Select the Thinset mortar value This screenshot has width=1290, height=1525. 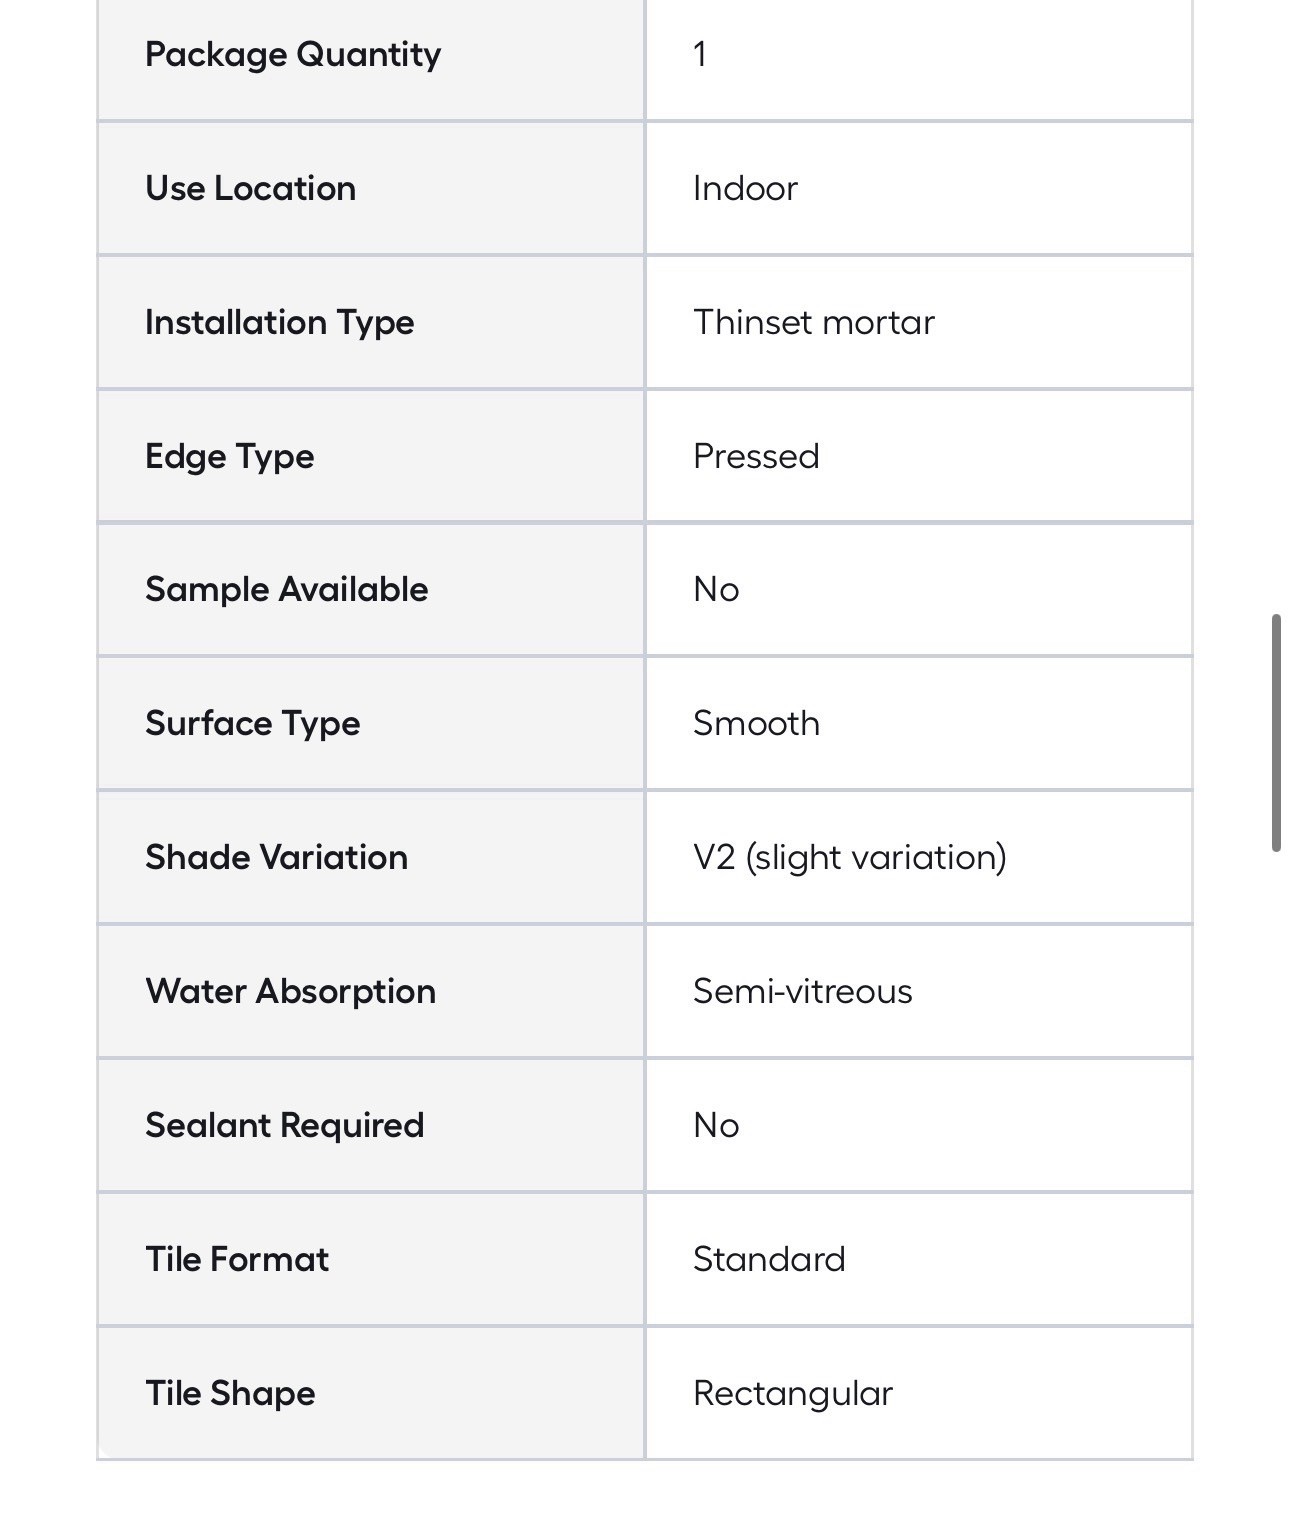(x=814, y=322)
